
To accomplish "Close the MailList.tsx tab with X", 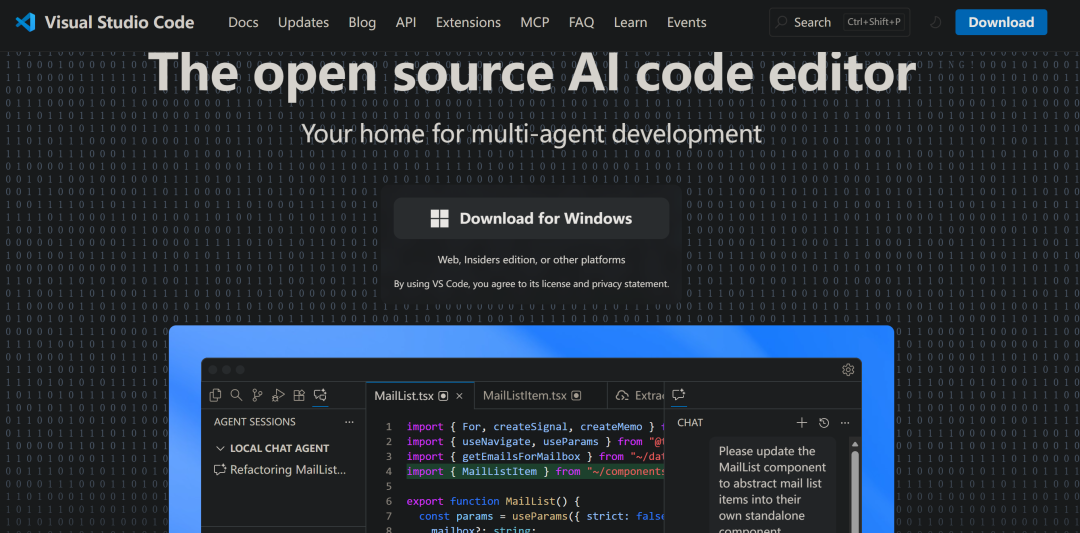I will click(x=459, y=396).
